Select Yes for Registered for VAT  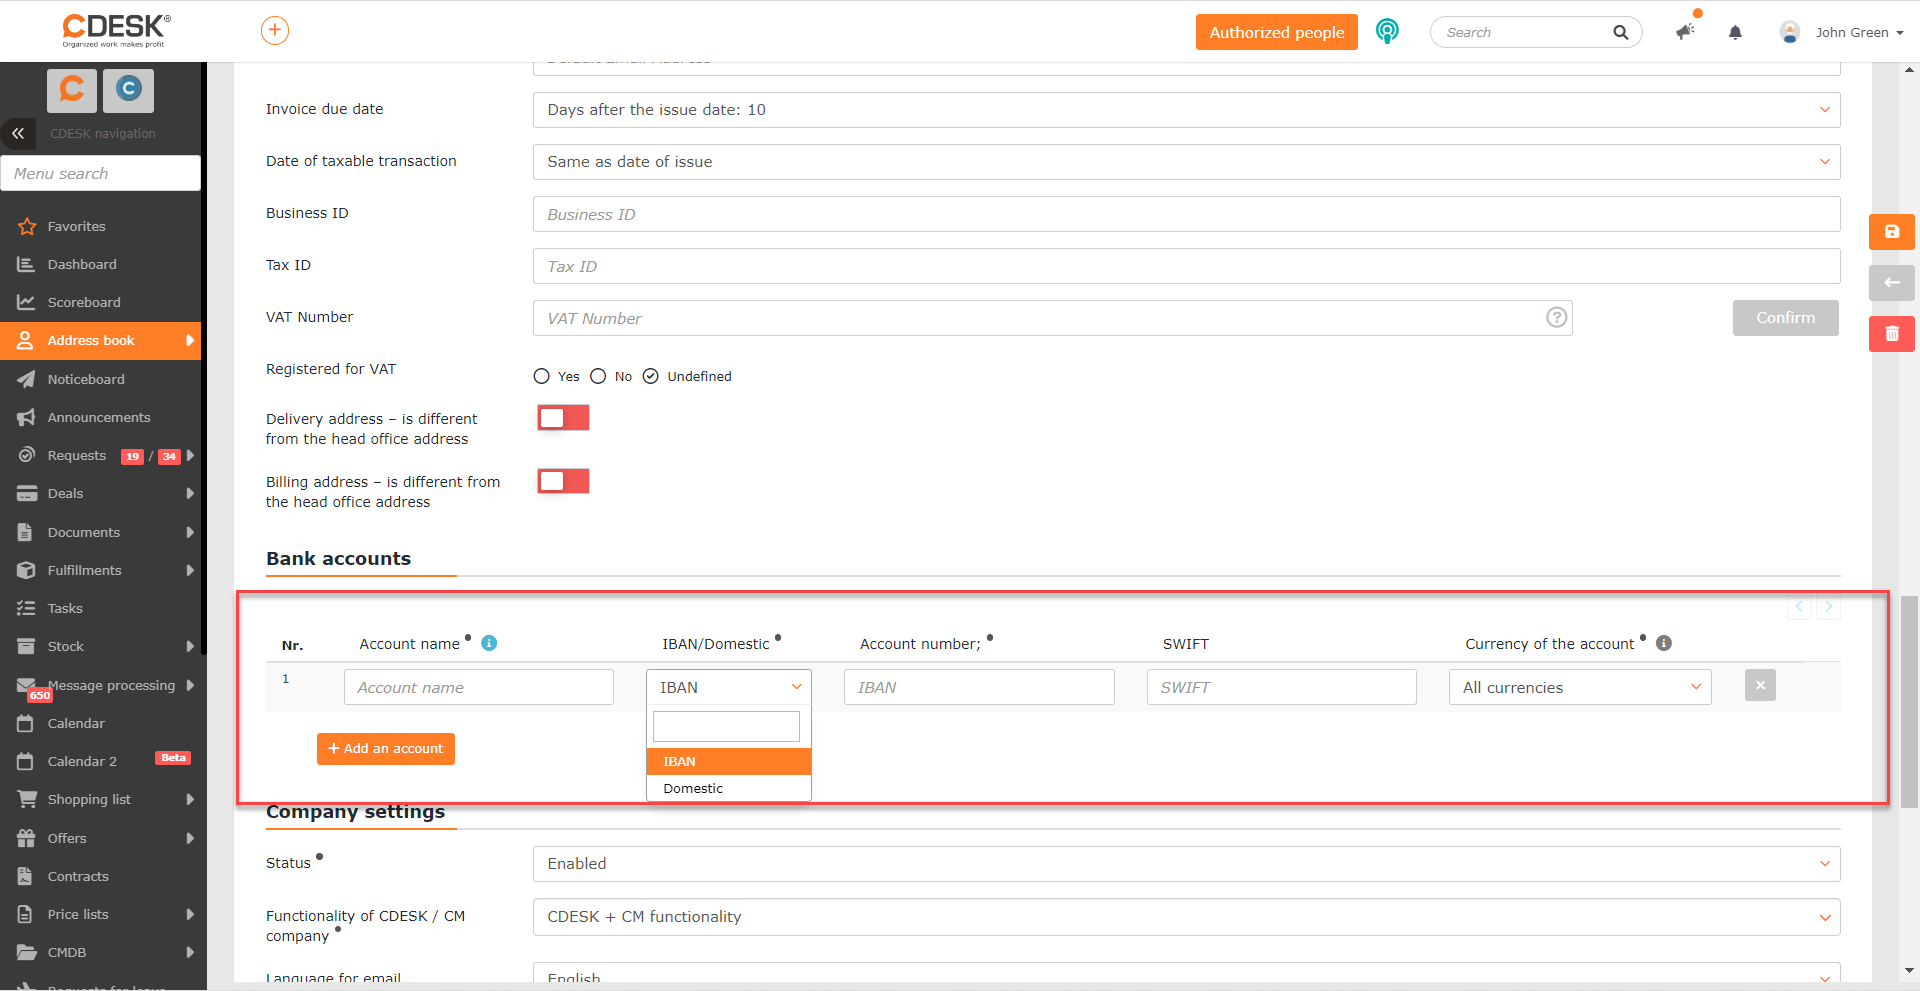pos(542,376)
